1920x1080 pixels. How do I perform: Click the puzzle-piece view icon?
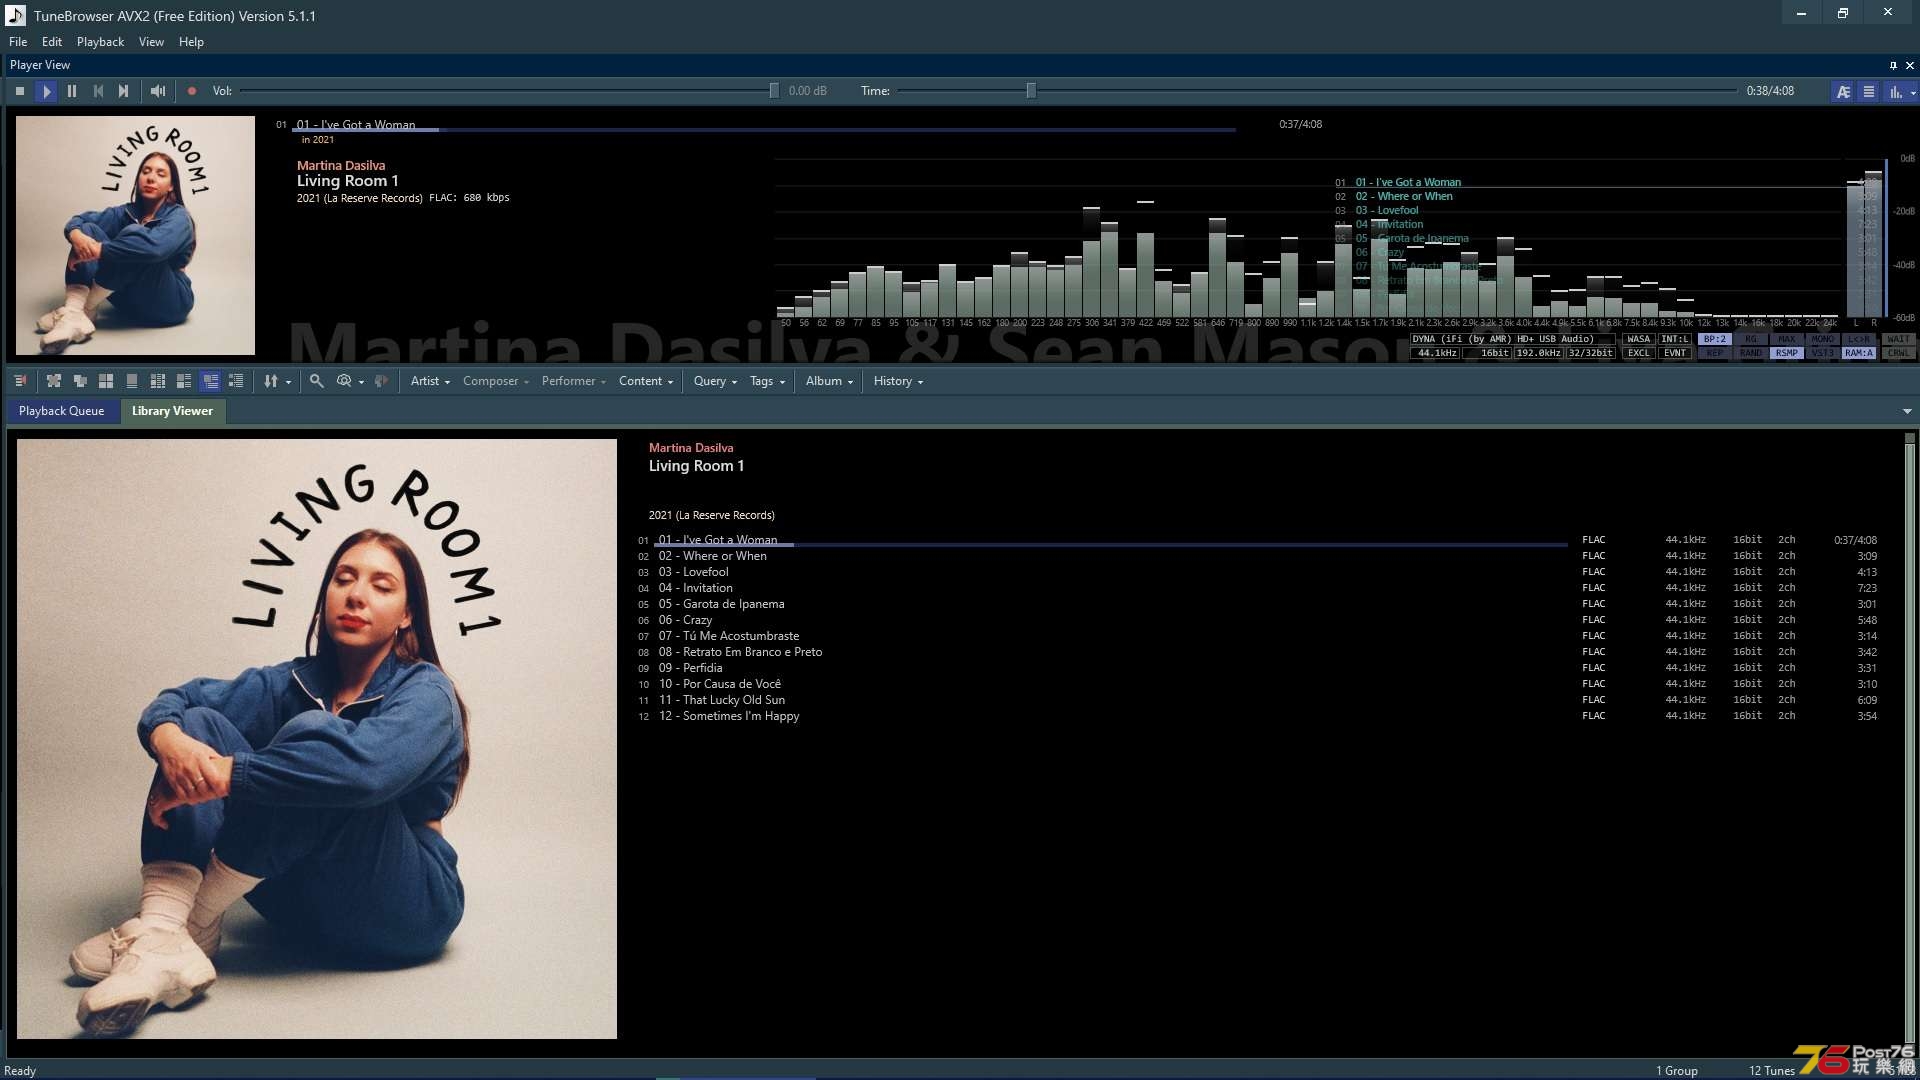54,381
